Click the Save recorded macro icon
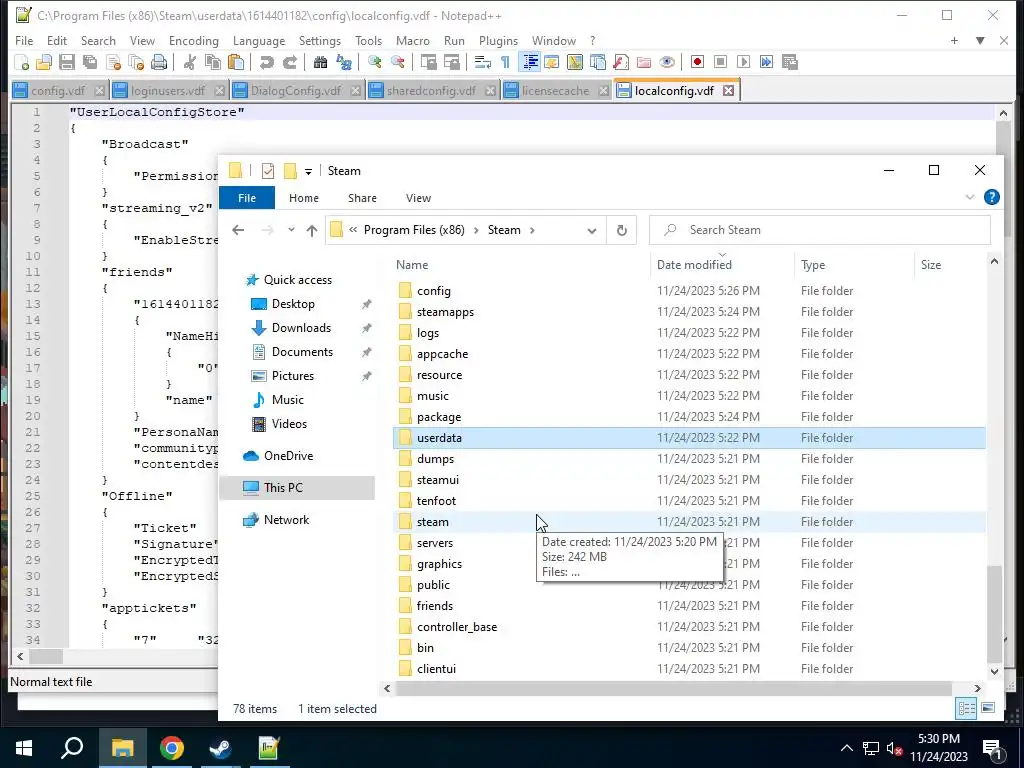Viewport: 1024px width, 768px height. [790, 62]
